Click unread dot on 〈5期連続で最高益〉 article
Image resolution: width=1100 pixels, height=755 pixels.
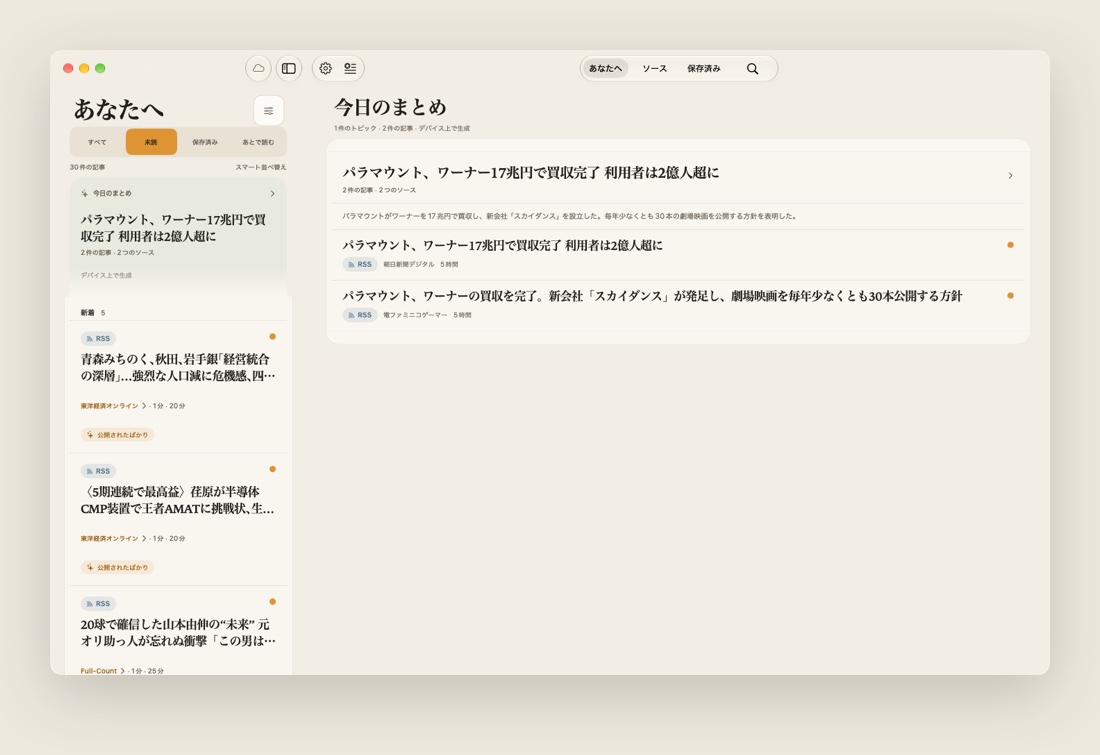coord(273,469)
